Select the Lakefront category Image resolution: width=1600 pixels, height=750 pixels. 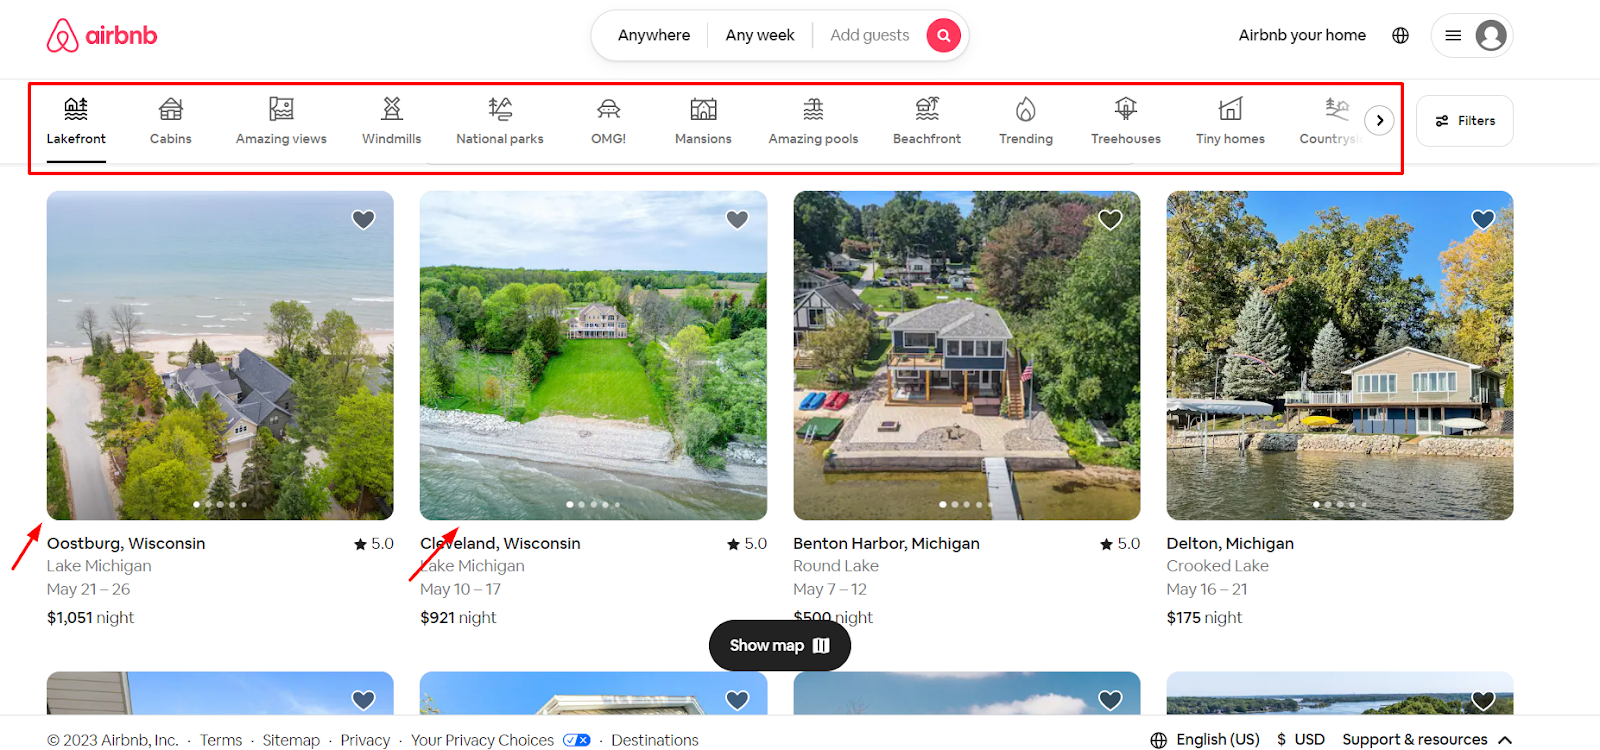tap(76, 122)
